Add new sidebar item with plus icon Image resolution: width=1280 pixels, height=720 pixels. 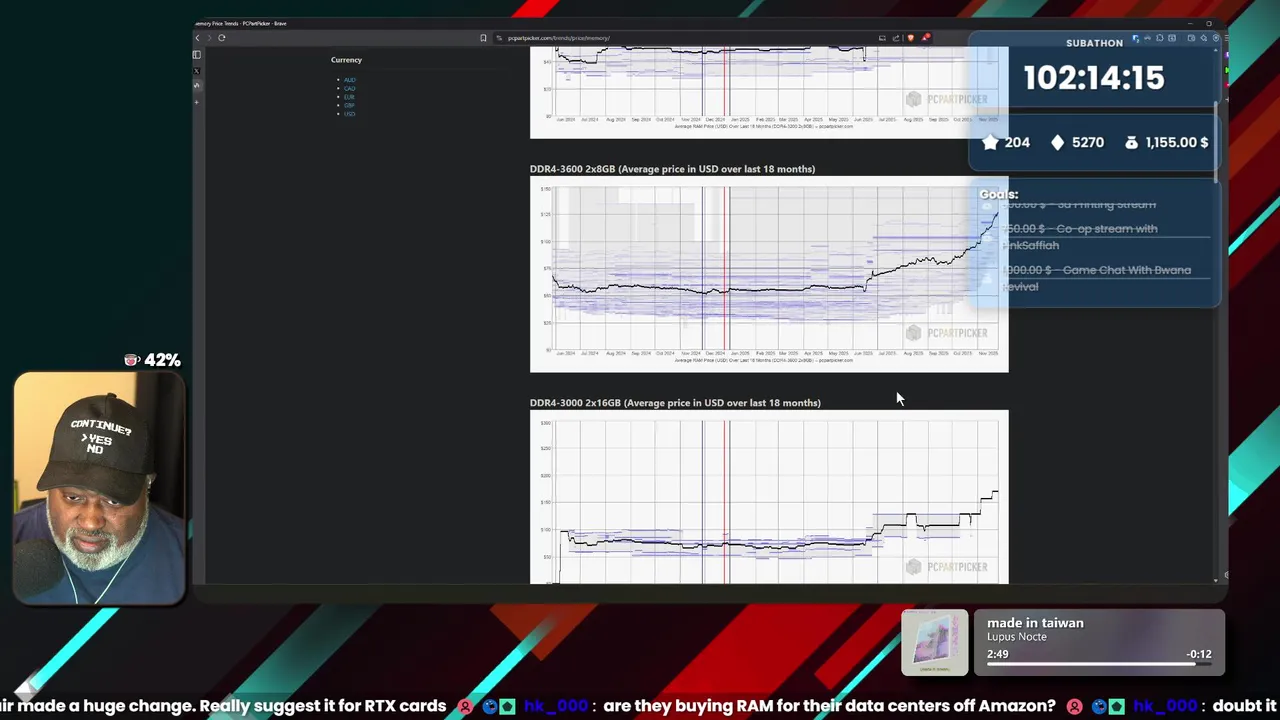[x=197, y=102]
